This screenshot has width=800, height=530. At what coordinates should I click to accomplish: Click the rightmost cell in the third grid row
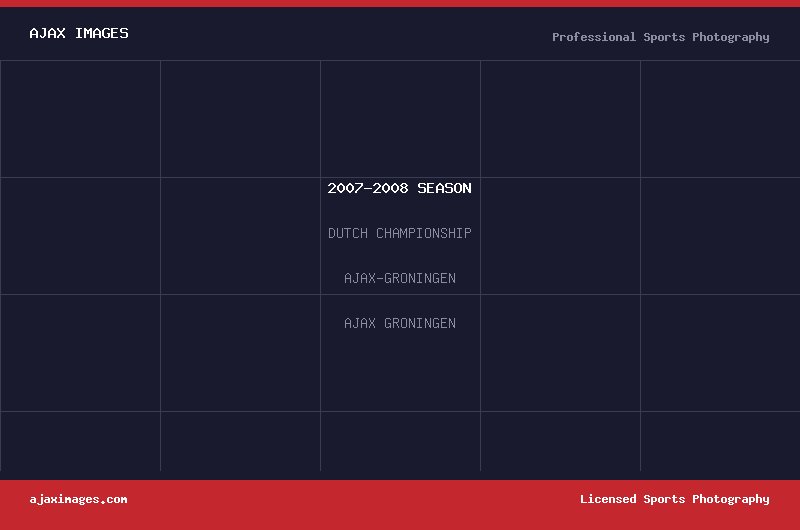tap(720, 353)
